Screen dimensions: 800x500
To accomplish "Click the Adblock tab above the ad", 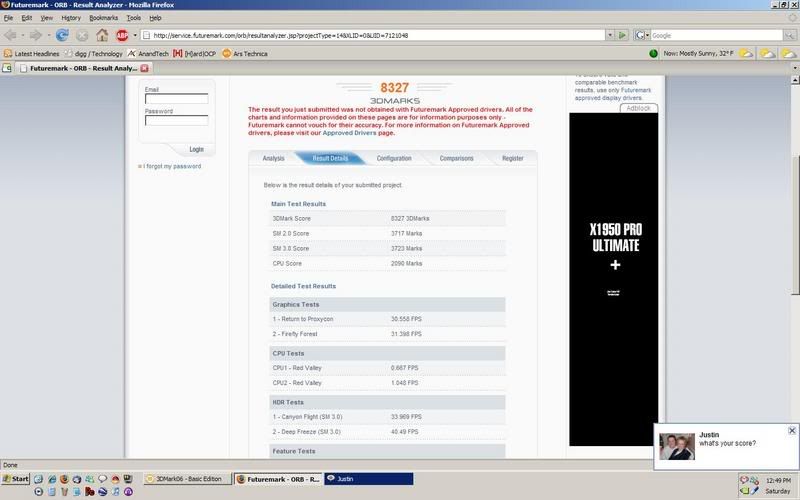I will (638, 108).
